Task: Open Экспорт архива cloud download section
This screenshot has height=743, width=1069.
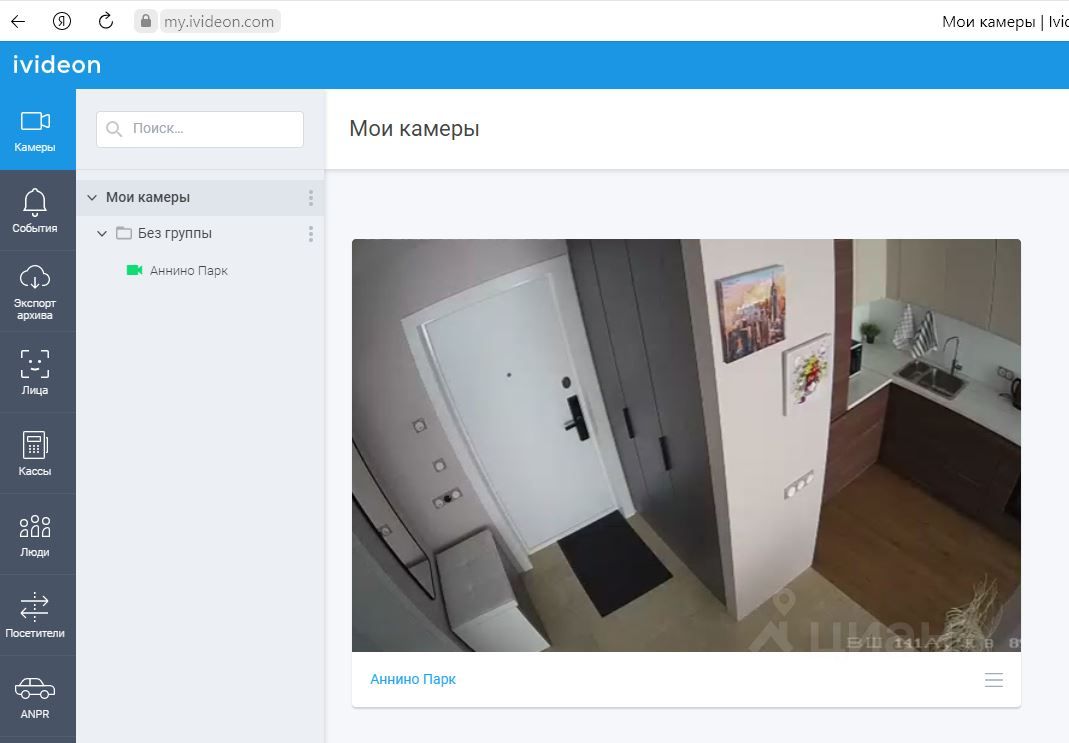Action: coord(37,291)
